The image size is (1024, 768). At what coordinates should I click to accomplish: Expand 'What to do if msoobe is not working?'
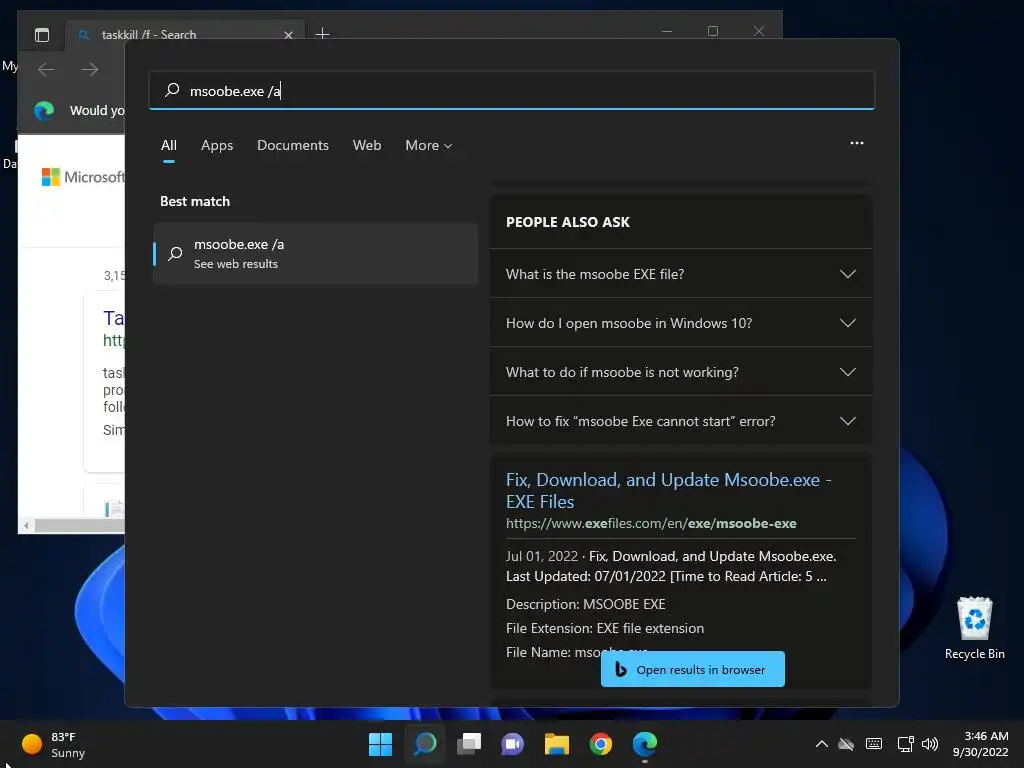[680, 372]
